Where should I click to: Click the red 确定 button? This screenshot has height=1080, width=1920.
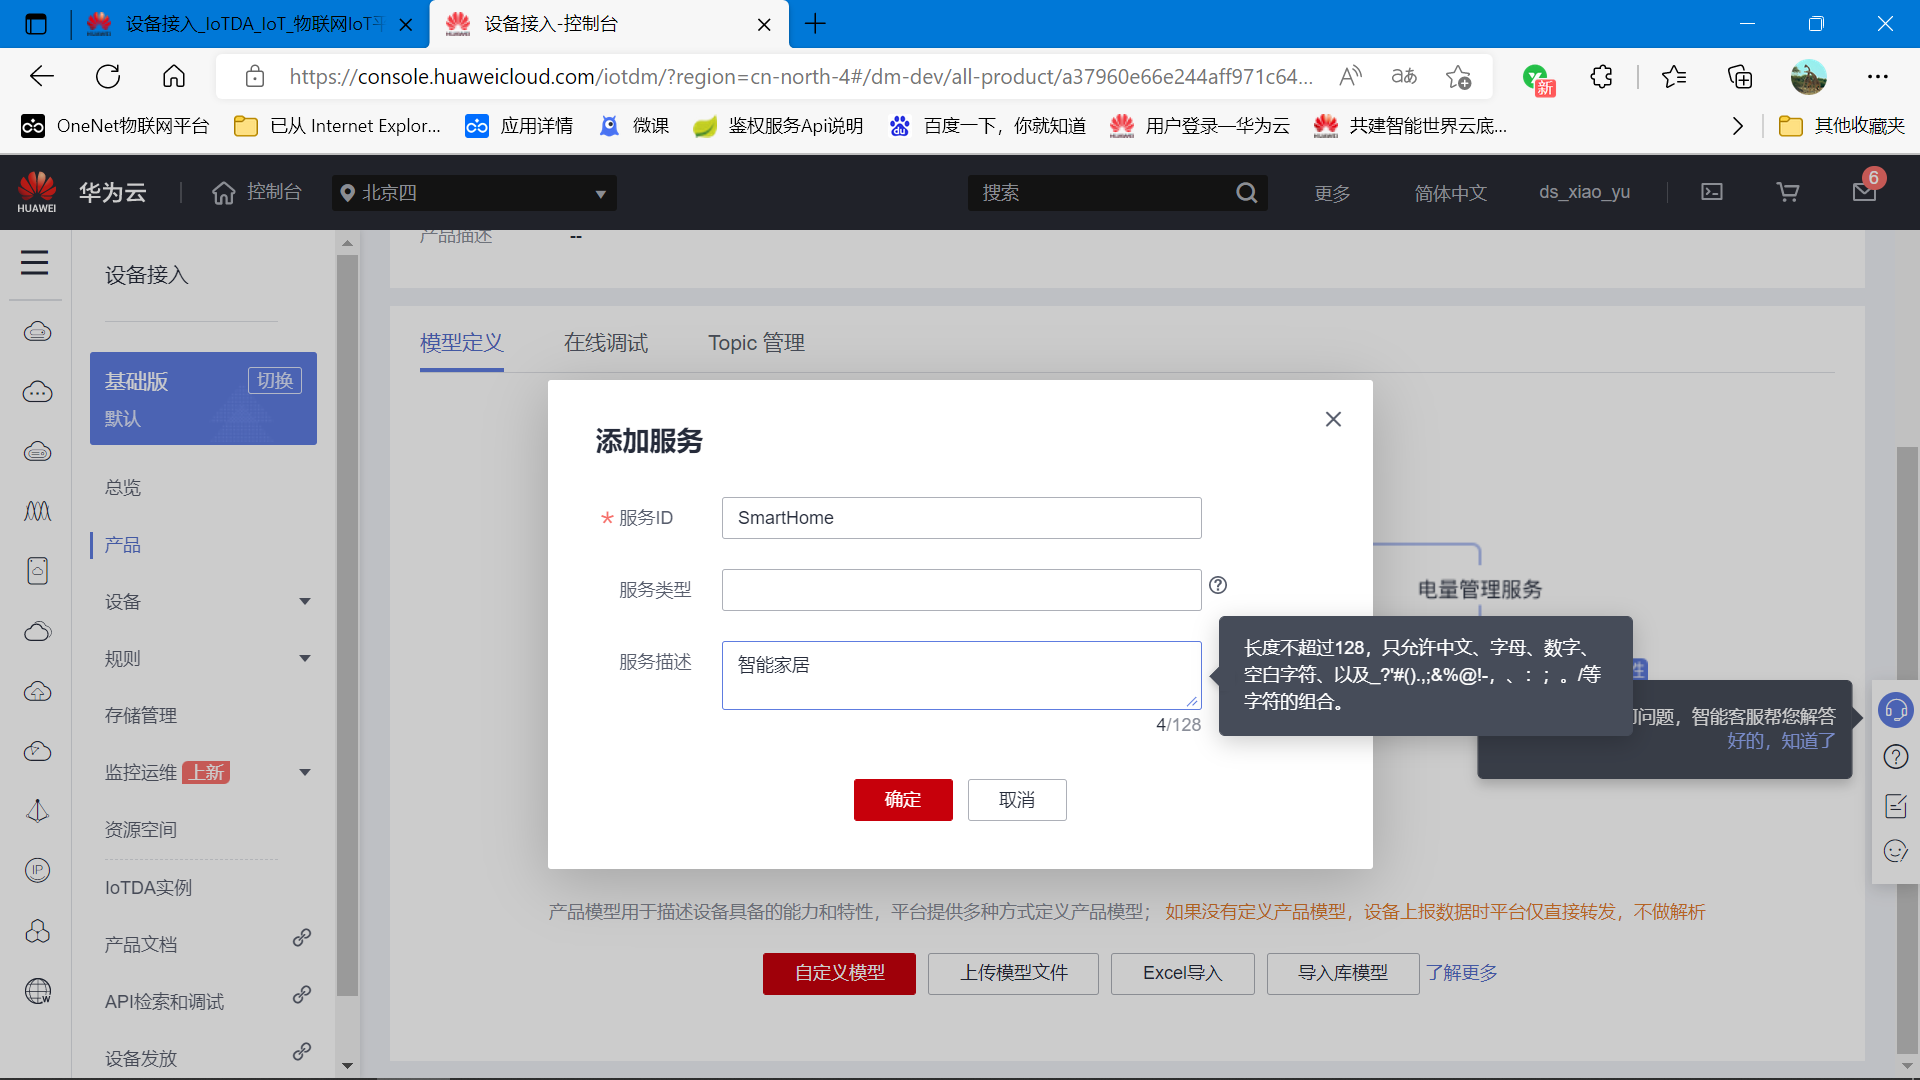[x=903, y=800]
